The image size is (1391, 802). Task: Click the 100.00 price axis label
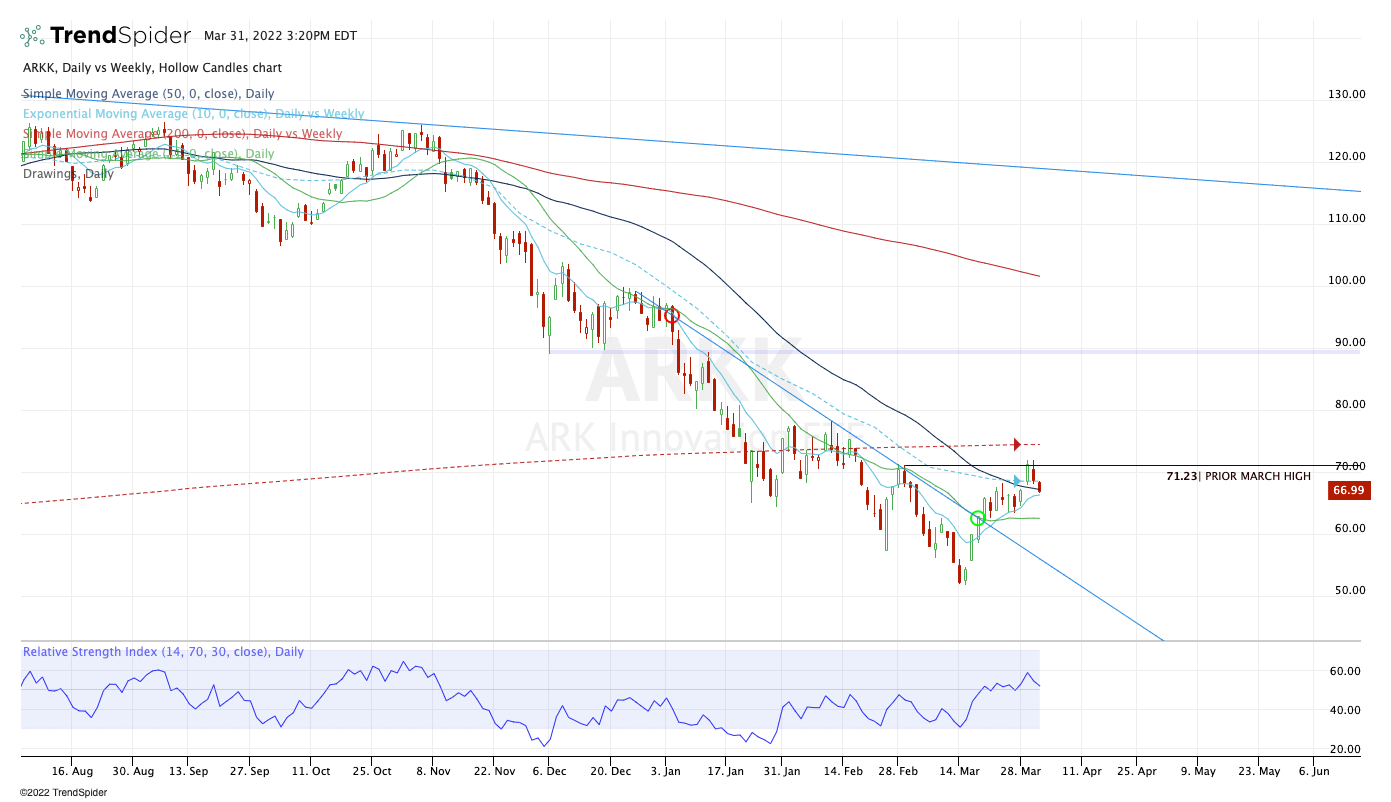point(1346,281)
